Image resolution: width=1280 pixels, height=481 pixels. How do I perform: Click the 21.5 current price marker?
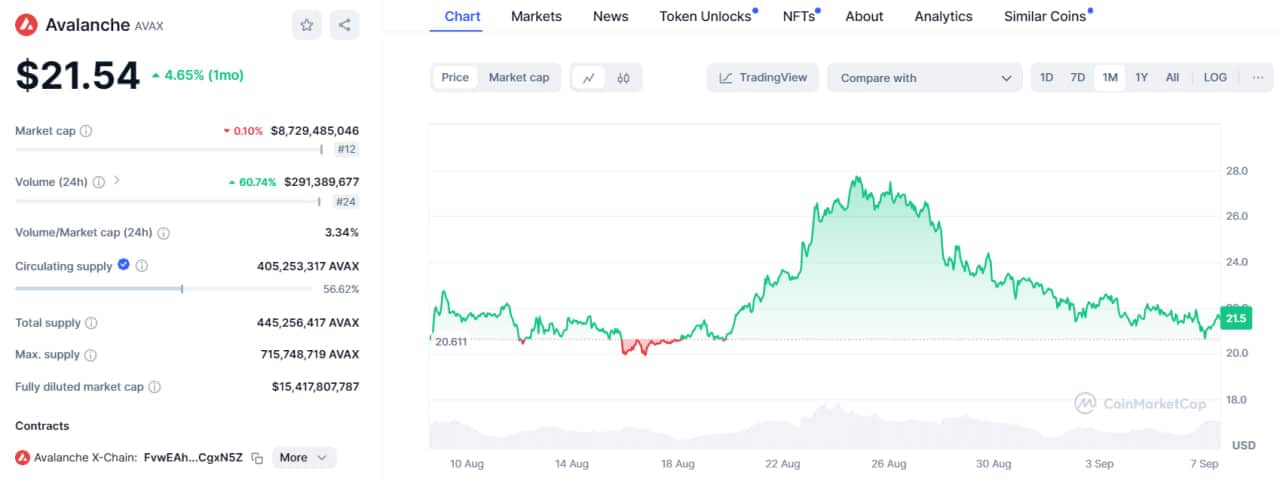[1237, 319]
